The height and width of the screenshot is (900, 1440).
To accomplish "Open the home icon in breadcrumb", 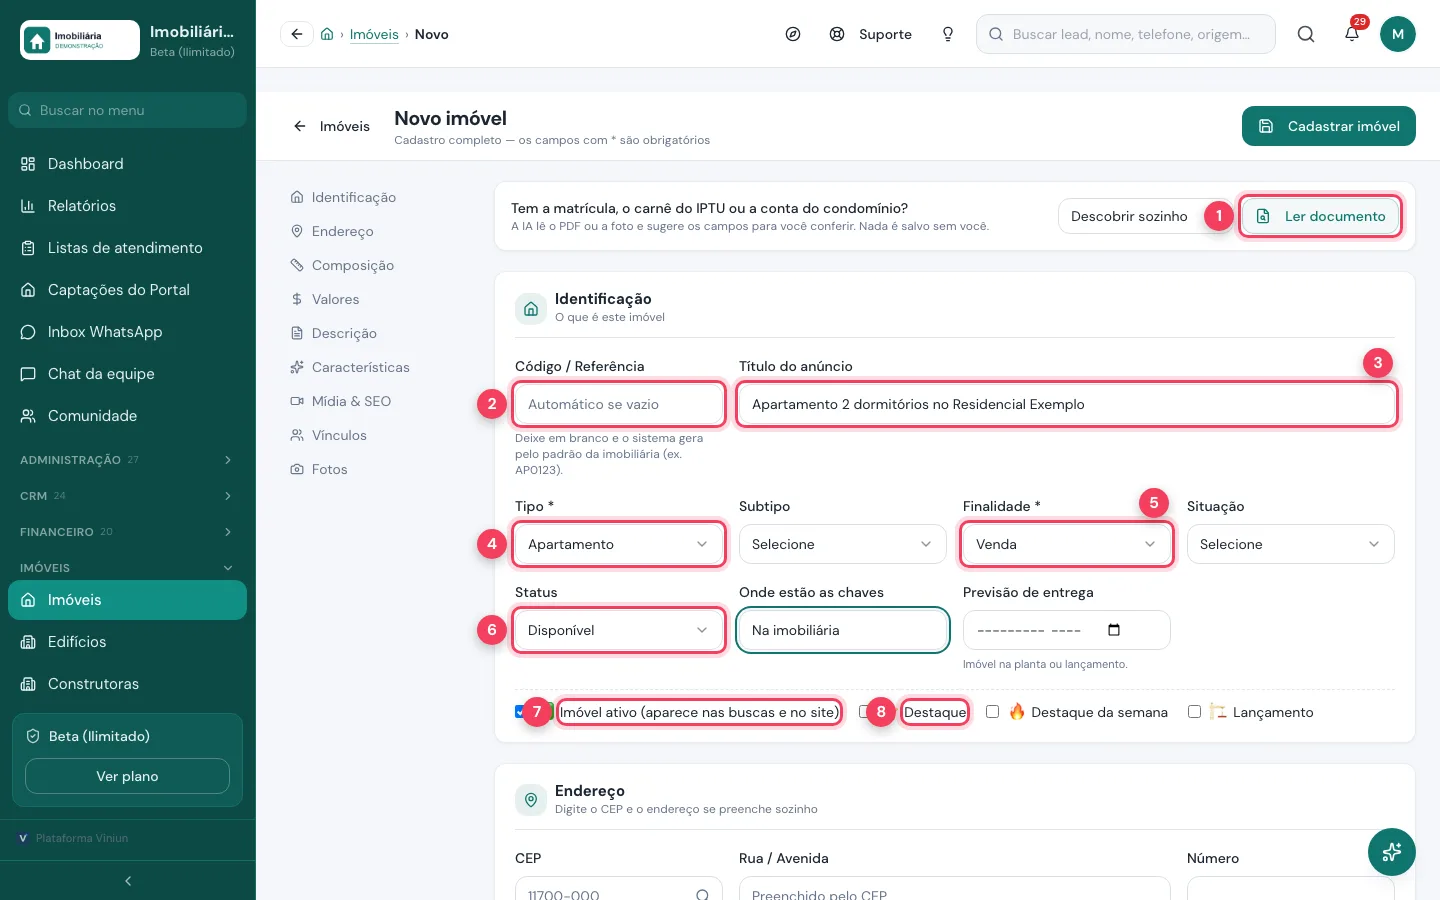I will (327, 34).
